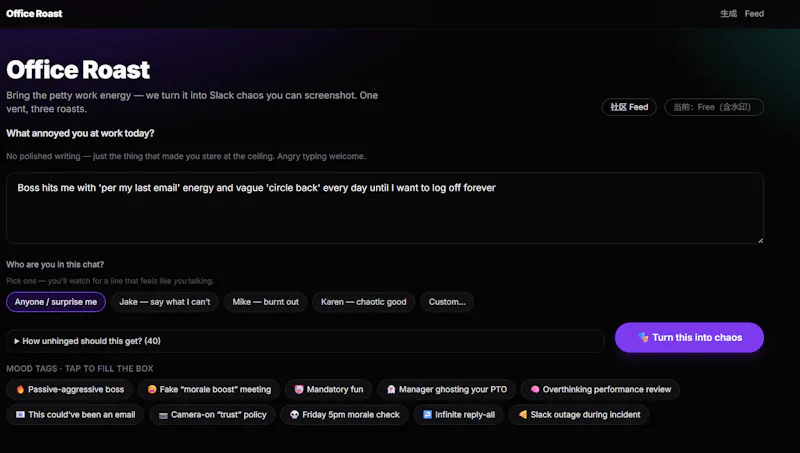Click the brain icon on performance review tag
This screenshot has height=453, width=800.
pos(535,389)
